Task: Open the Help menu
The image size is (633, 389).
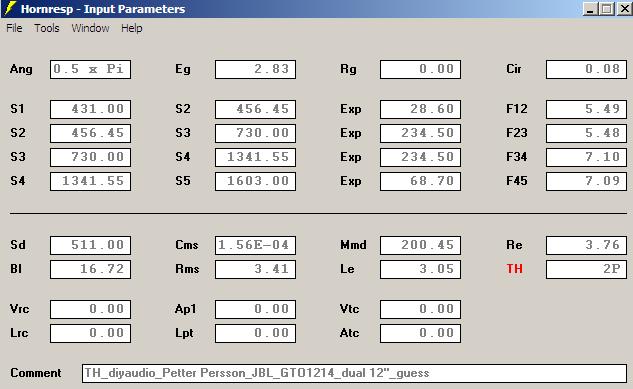Action: tap(132, 28)
